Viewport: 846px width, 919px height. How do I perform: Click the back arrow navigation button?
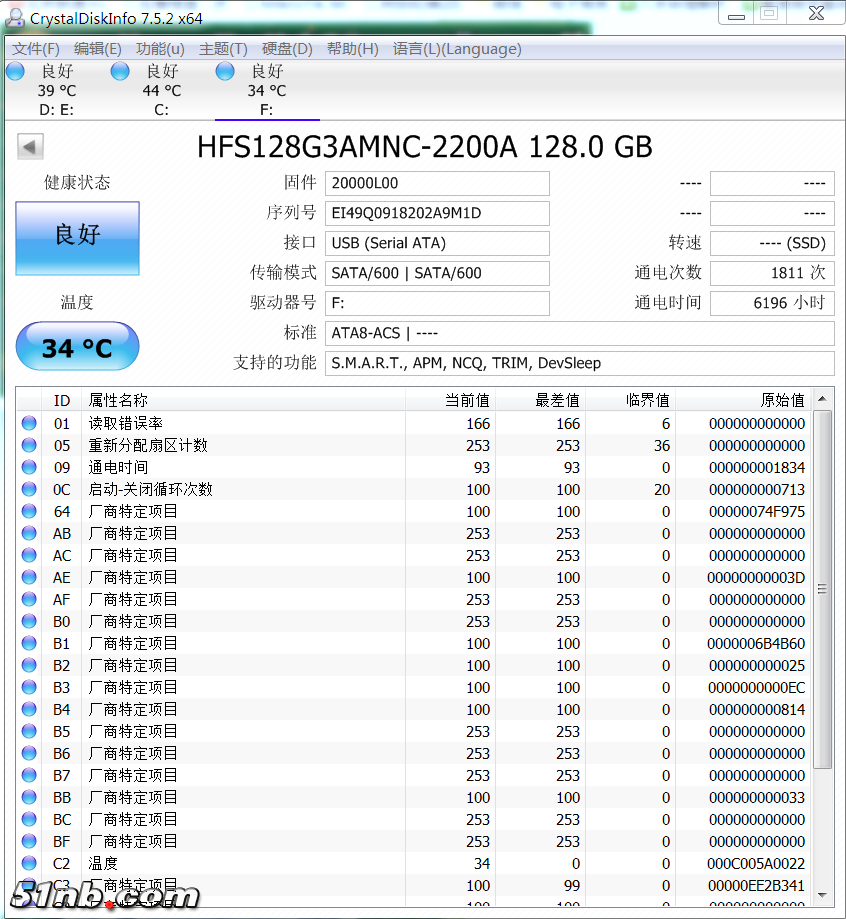click(30, 146)
